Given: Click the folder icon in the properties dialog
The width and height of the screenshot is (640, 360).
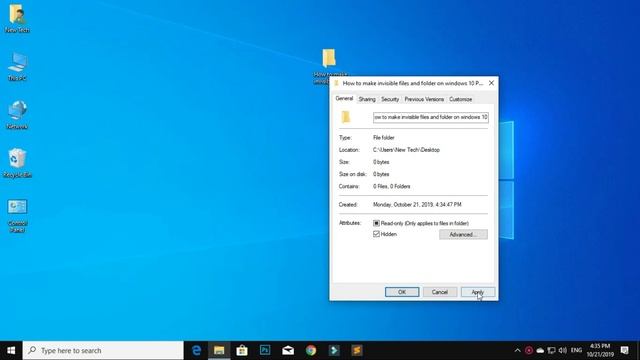Looking at the screenshot, I should tap(346, 117).
